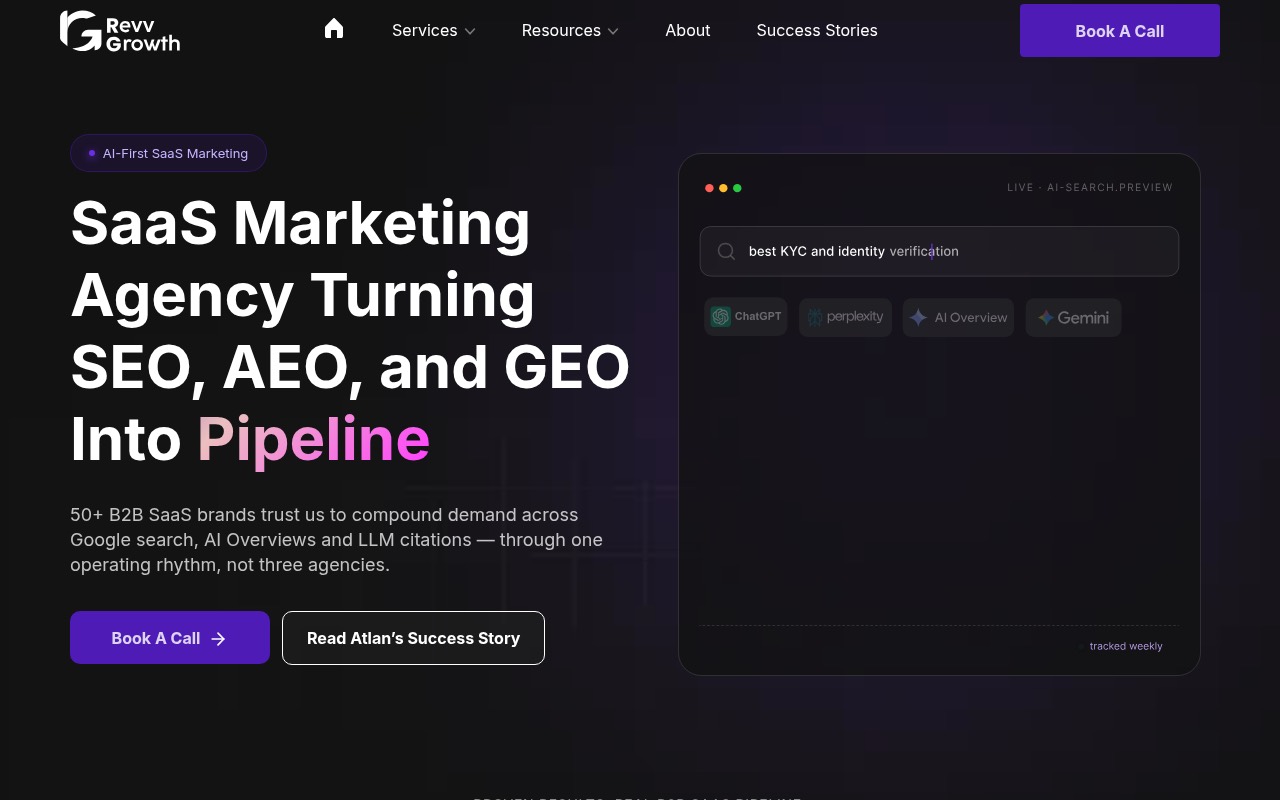Select the ChatGPT chip

tap(746, 317)
